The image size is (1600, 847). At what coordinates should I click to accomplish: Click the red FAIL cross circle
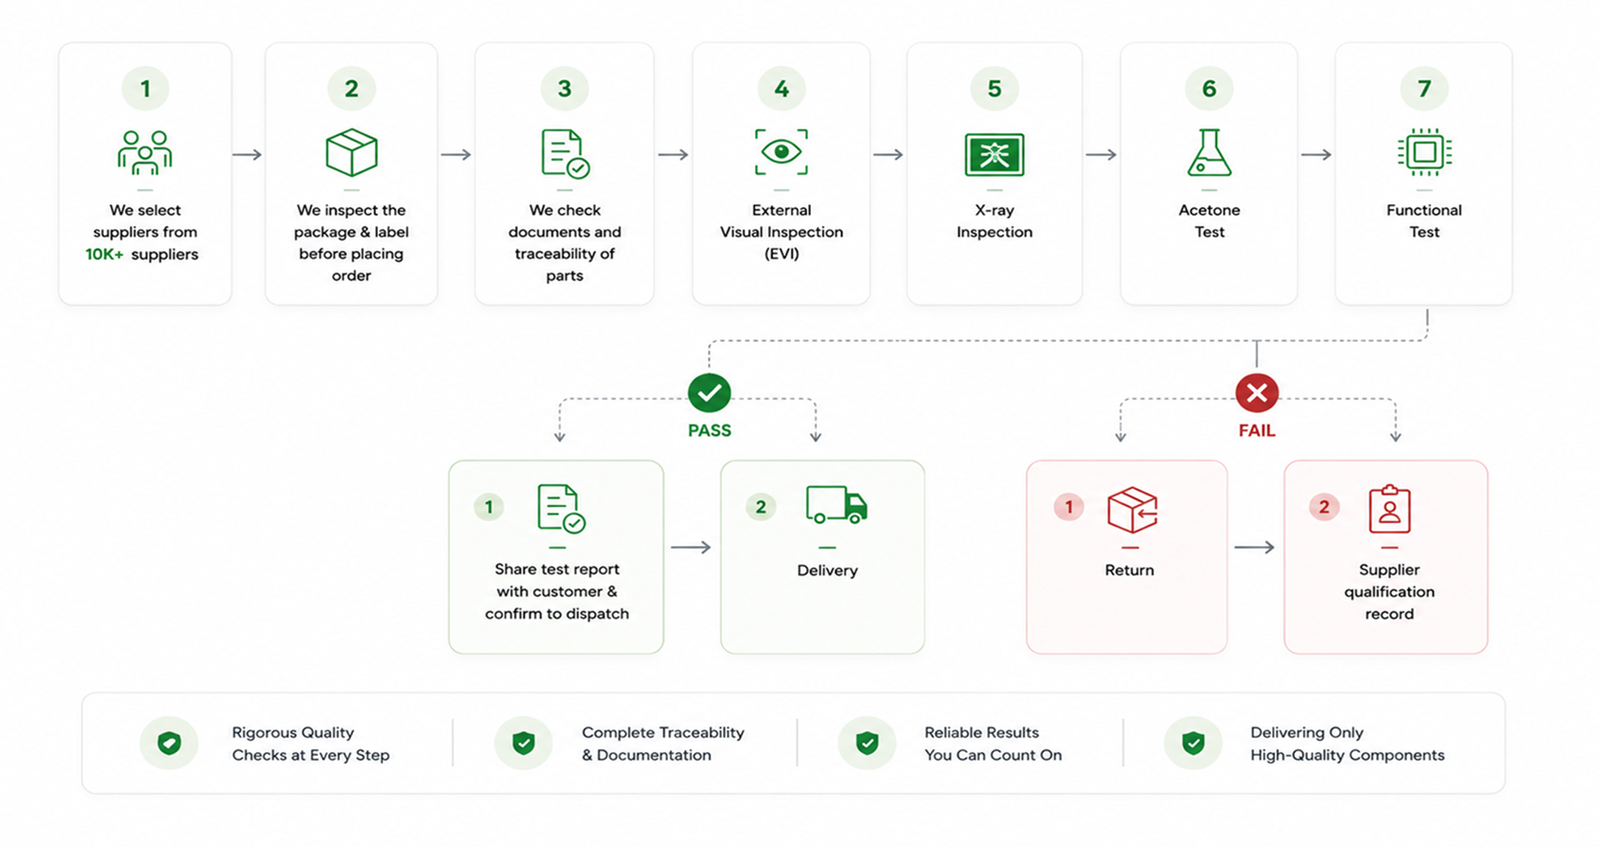coord(1257,393)
